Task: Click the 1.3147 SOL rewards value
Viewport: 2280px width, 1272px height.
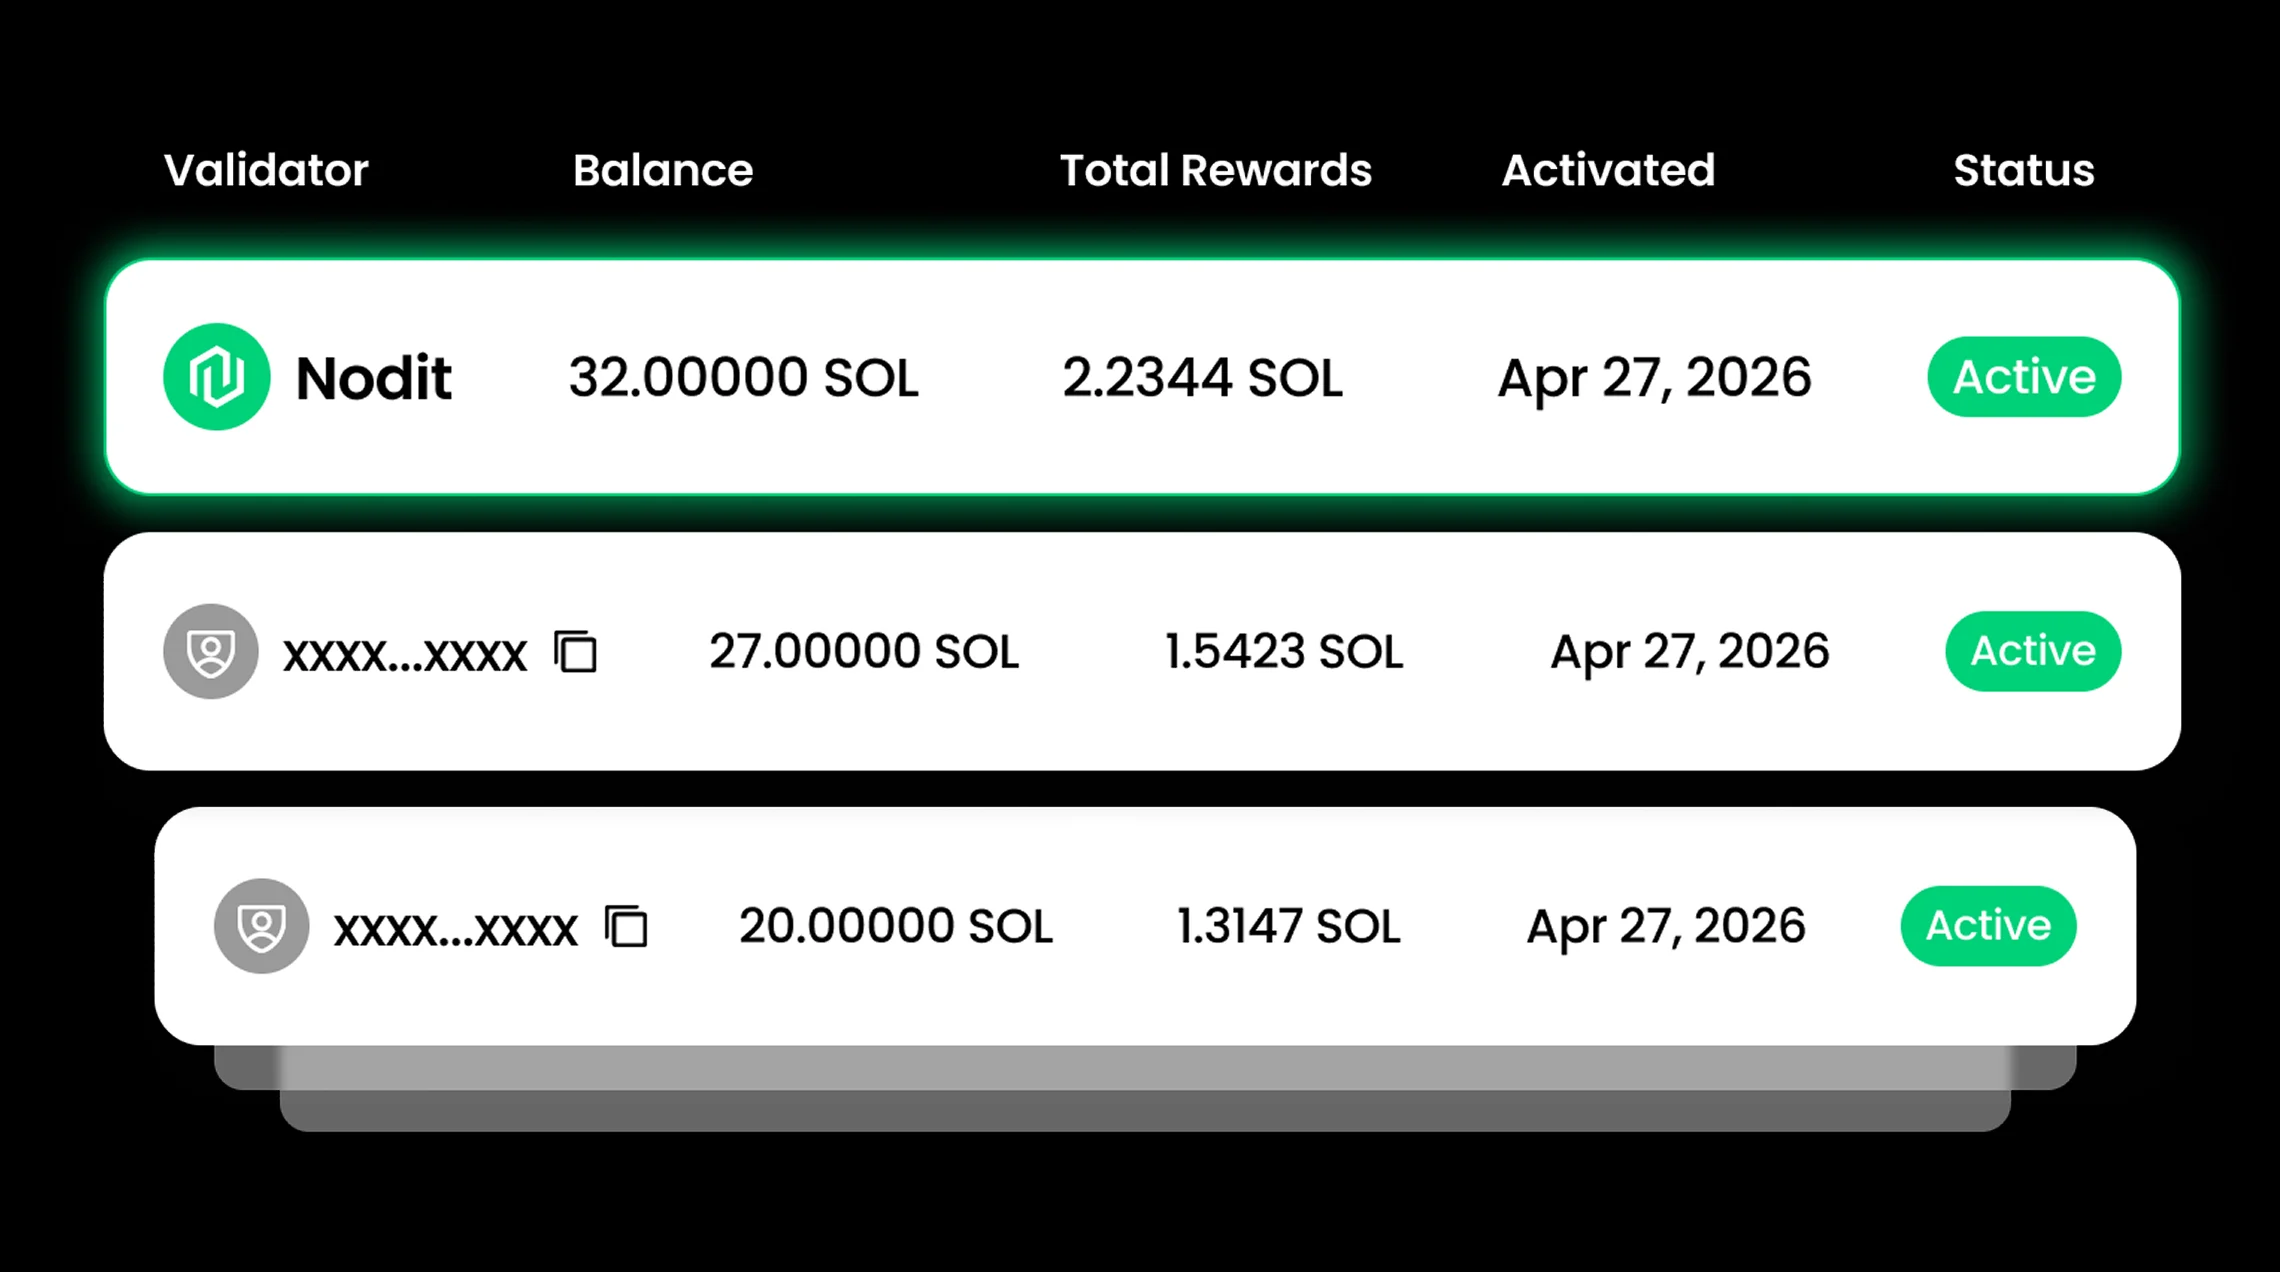Action: (x=1288, y=927)
